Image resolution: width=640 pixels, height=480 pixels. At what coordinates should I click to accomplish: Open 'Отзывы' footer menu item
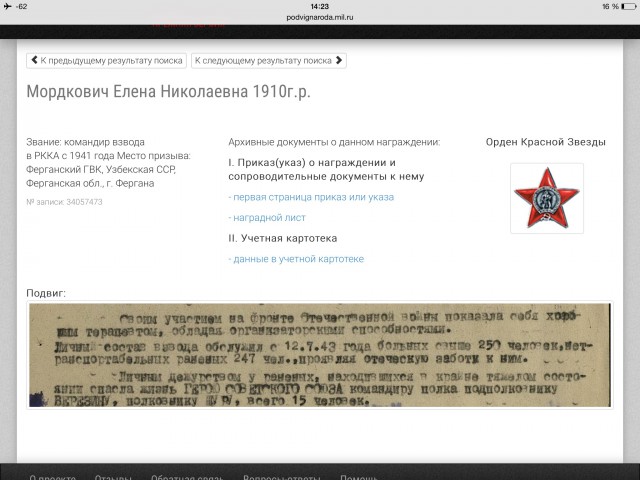coord(113,477)
